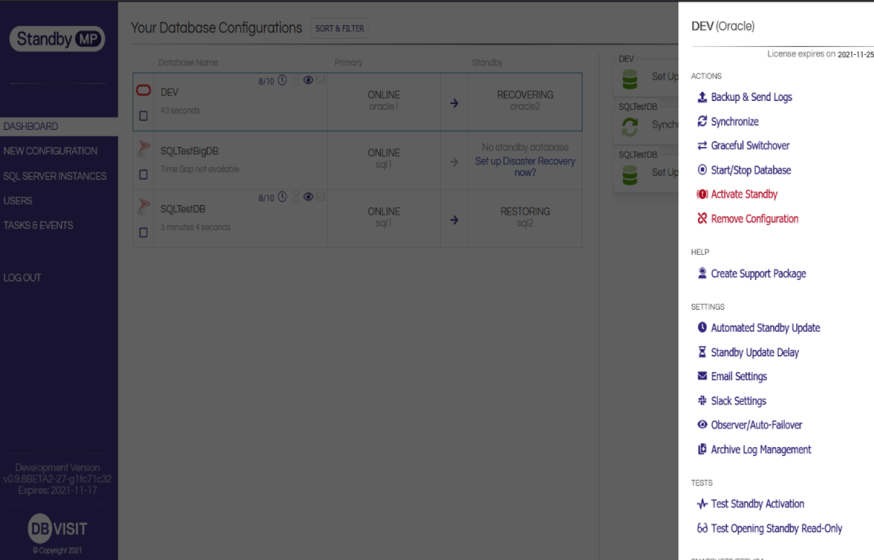
Task: Click the Start/Stop Database icon
Action: [x=702, y=169]
